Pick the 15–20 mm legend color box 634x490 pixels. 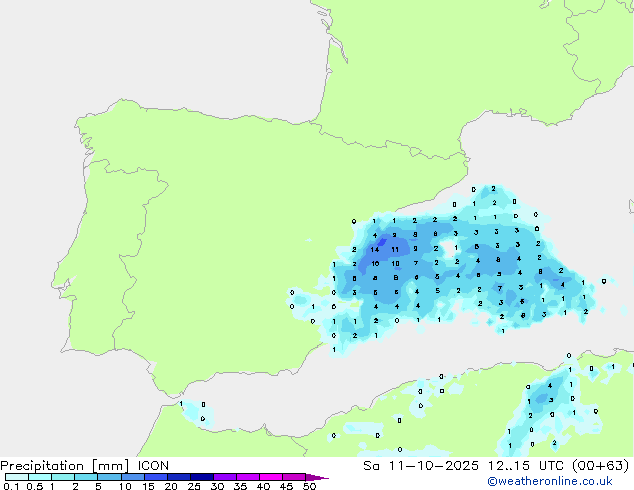156,477
